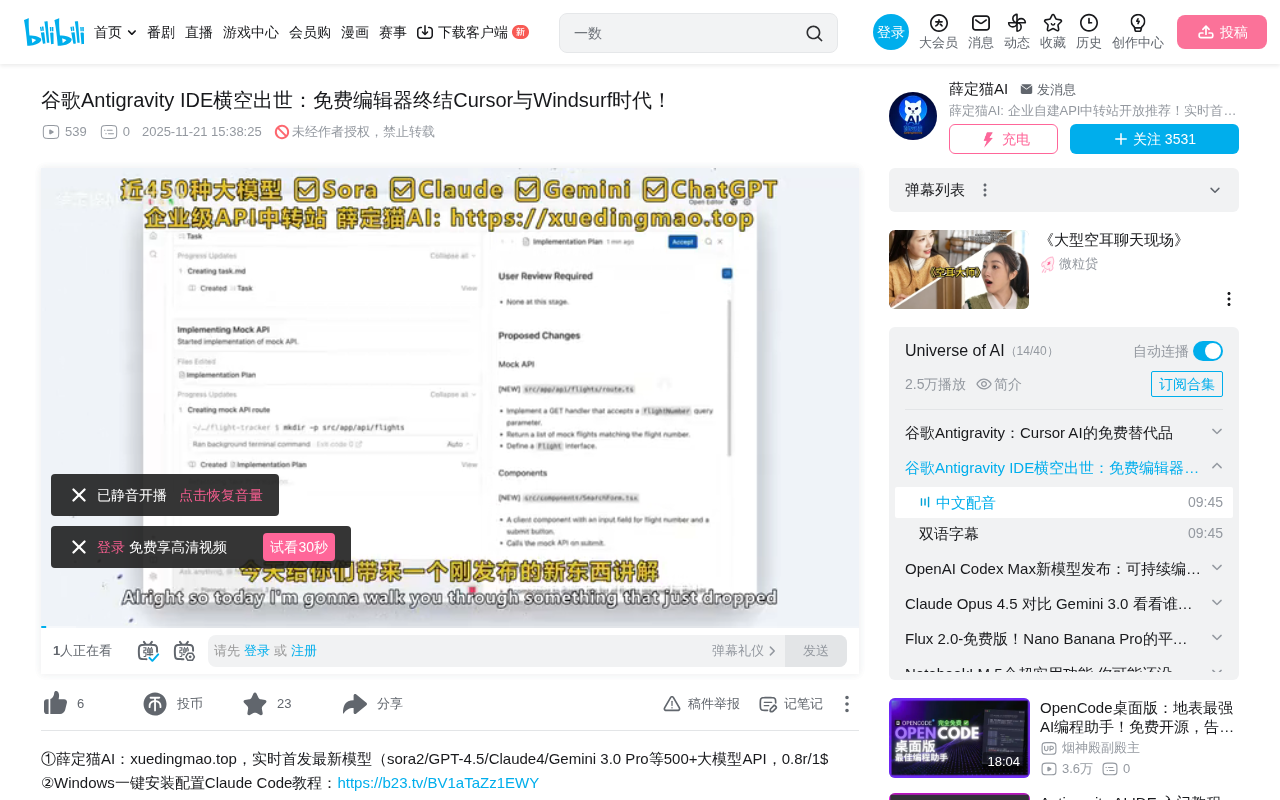Open the 动态 feed icon
Screen dimensions: 1280x800
[x=1017, y=23]
